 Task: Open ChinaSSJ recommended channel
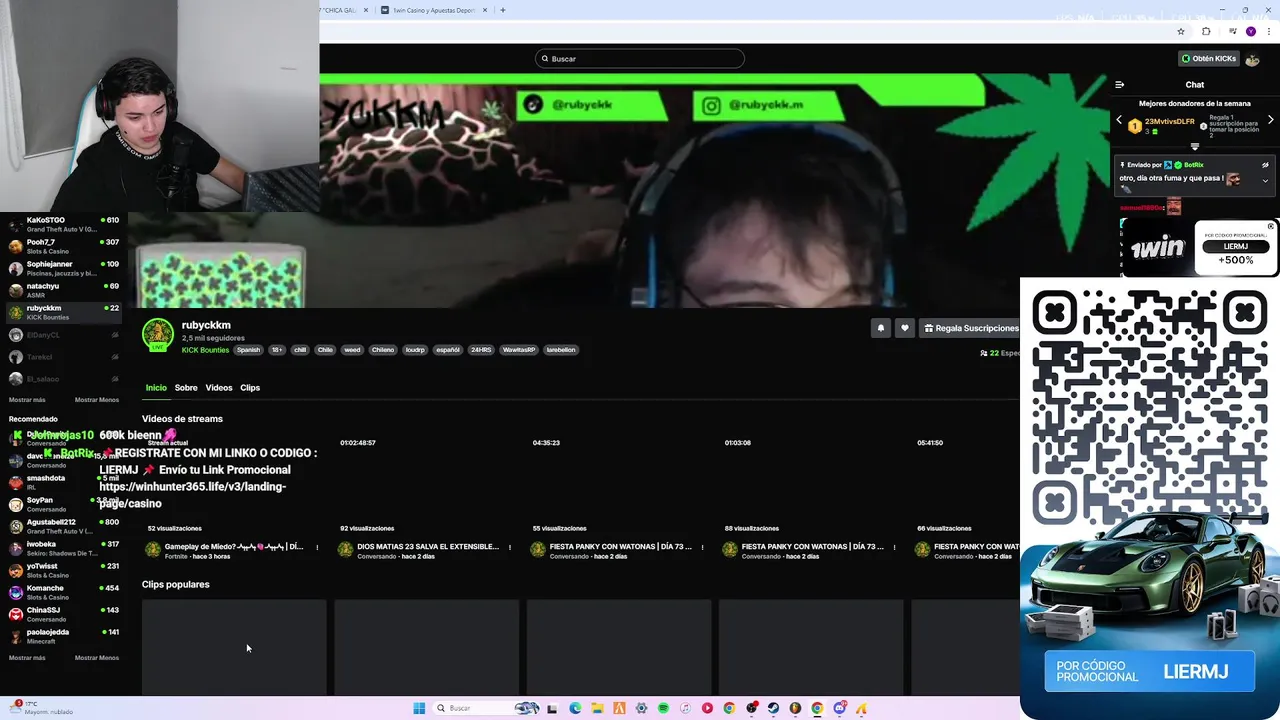coord(64,614)
